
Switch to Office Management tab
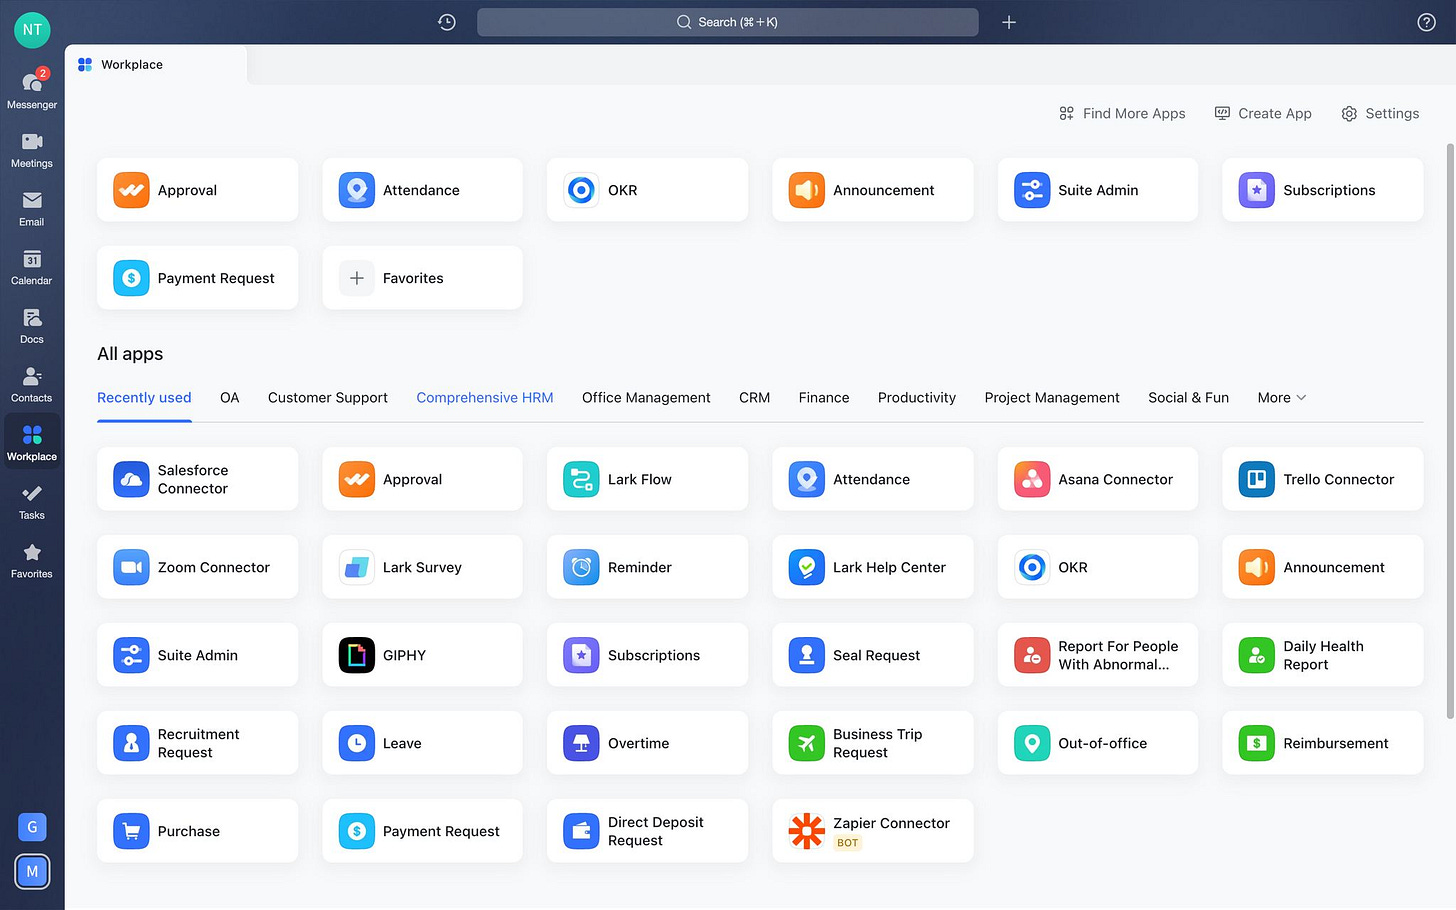pos(646,397)
